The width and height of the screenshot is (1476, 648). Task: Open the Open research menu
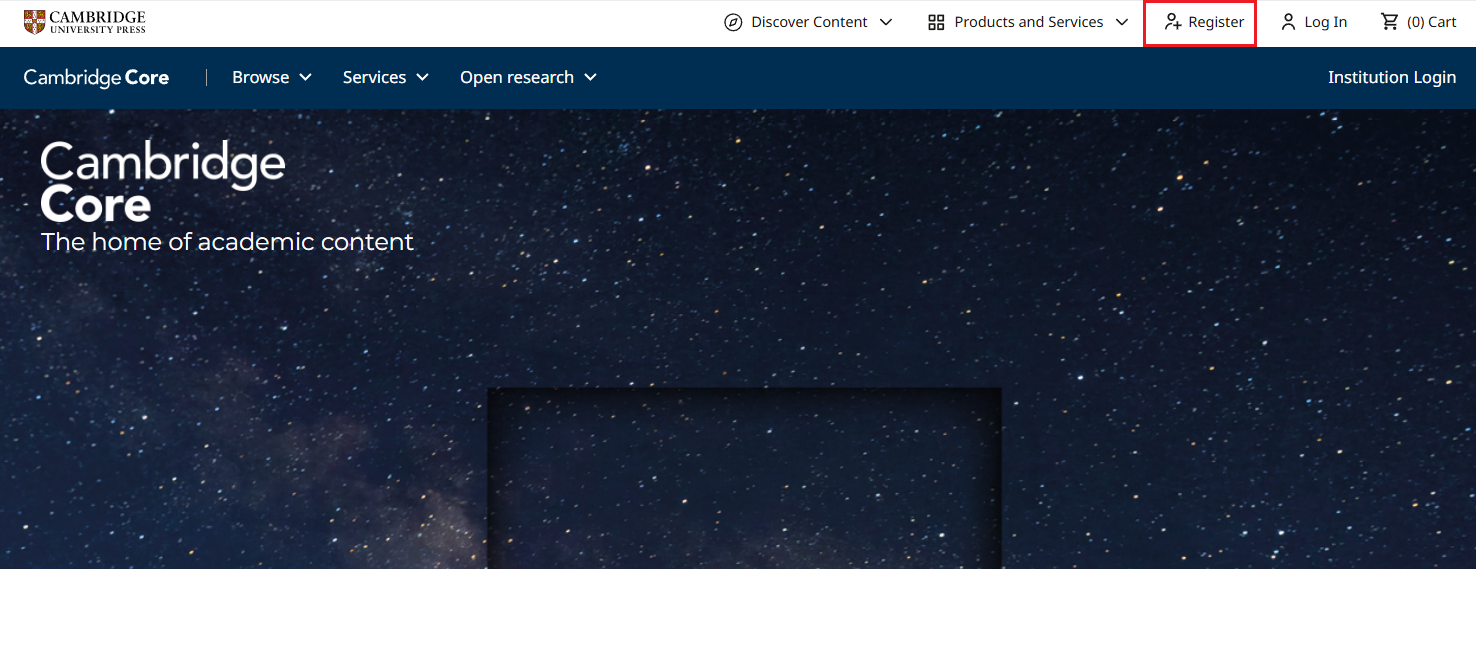pyautogui.click(x=528, y=77)
